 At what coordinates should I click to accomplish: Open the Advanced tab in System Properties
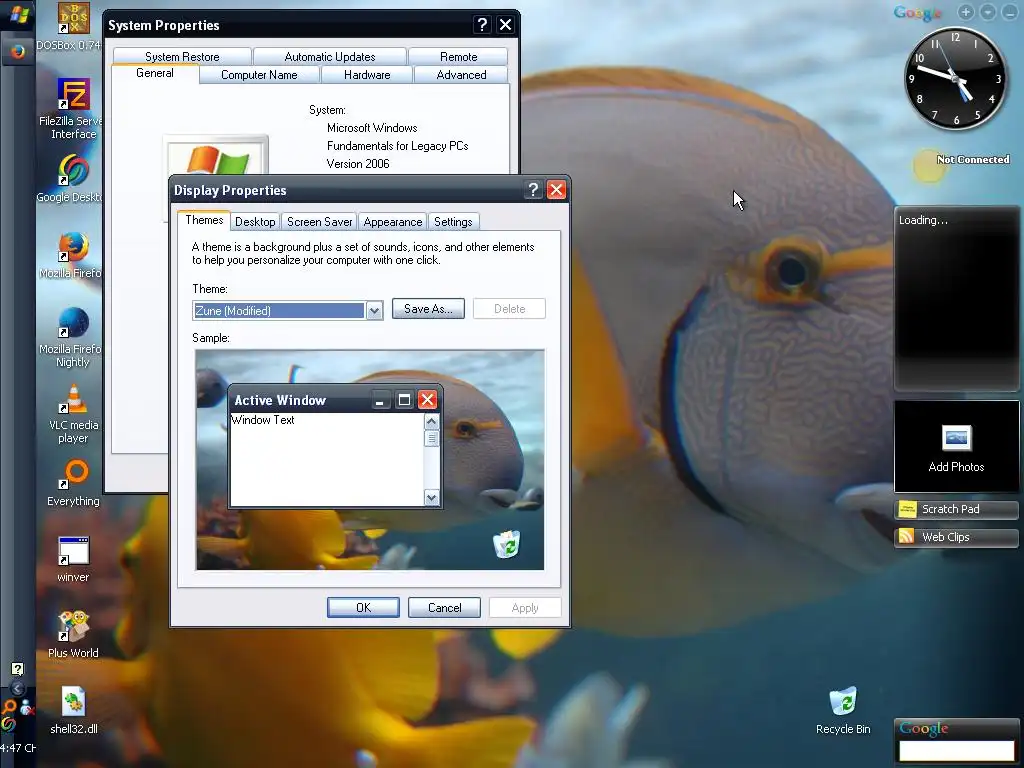tap(461, 74)
